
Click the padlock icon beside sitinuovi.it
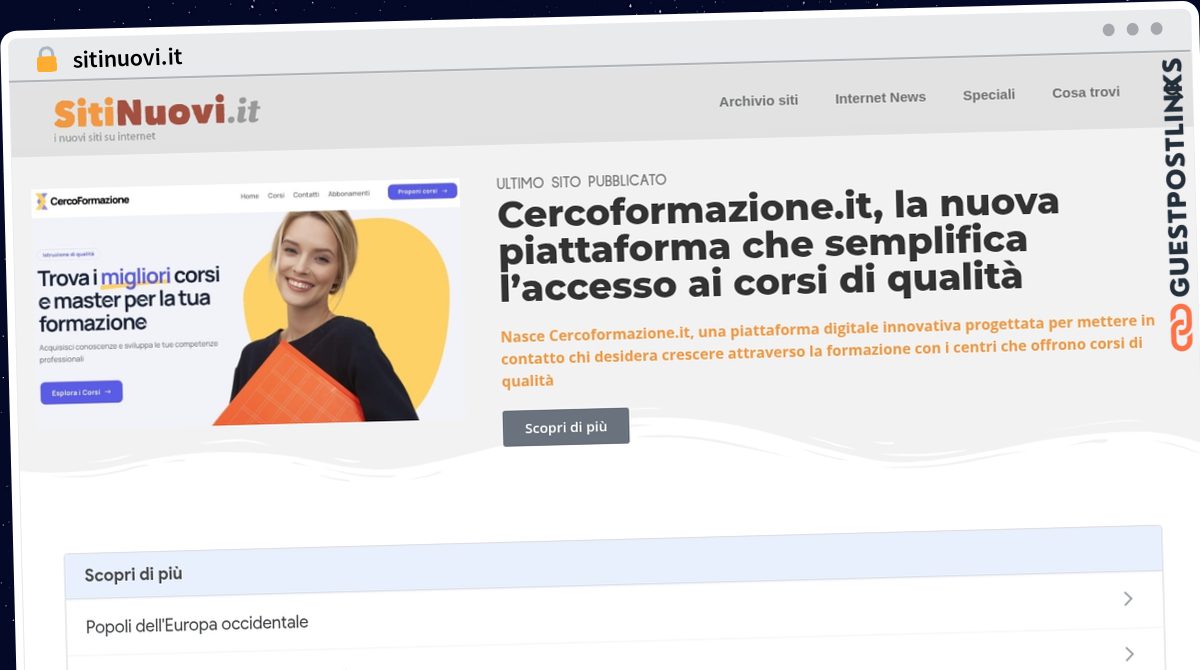pos(47,60)
